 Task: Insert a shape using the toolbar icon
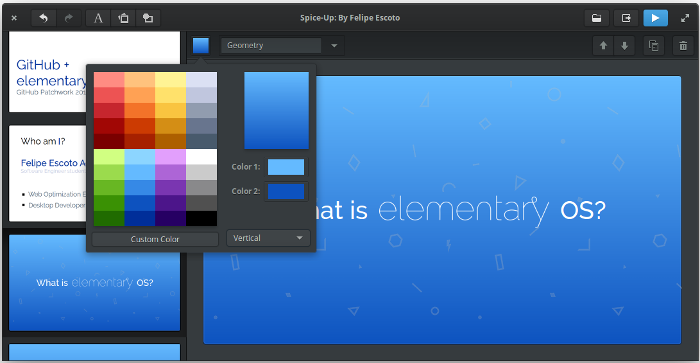click(x=148, y=18)
